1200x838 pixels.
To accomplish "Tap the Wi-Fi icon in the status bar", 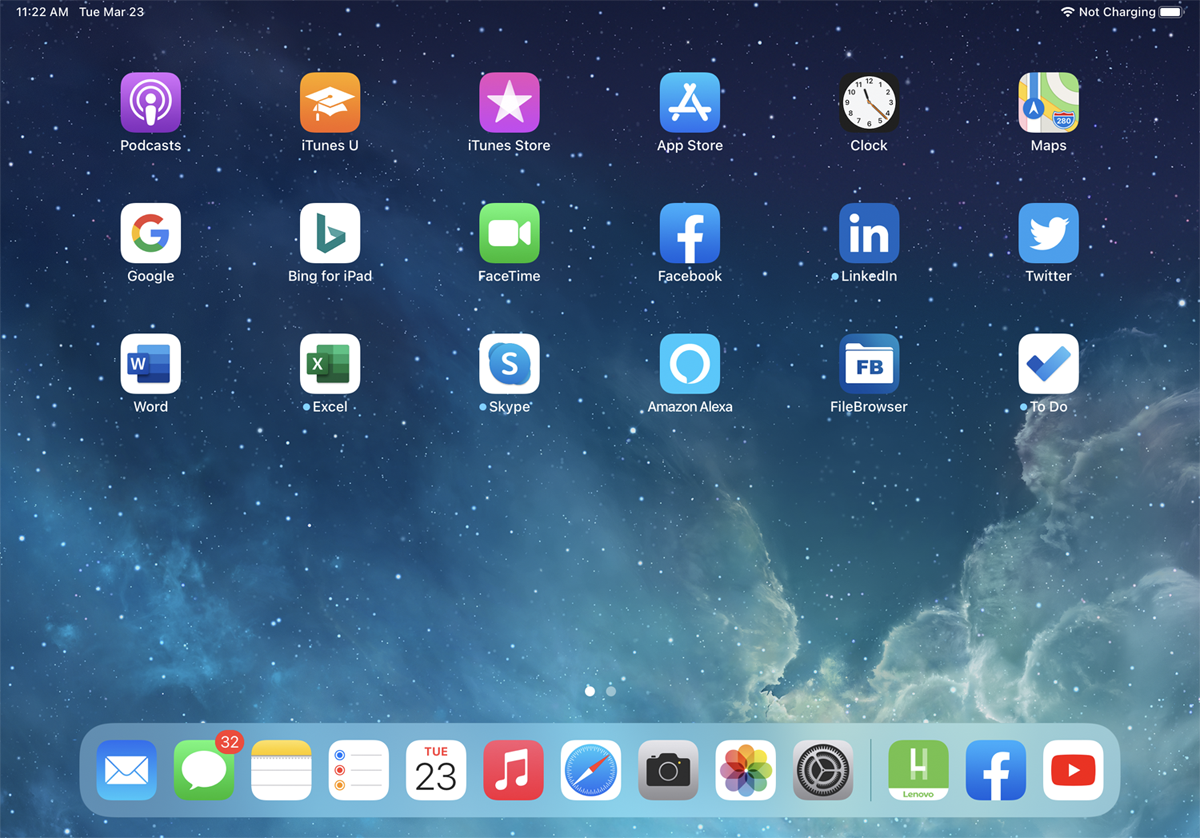I will (1068, 12).
